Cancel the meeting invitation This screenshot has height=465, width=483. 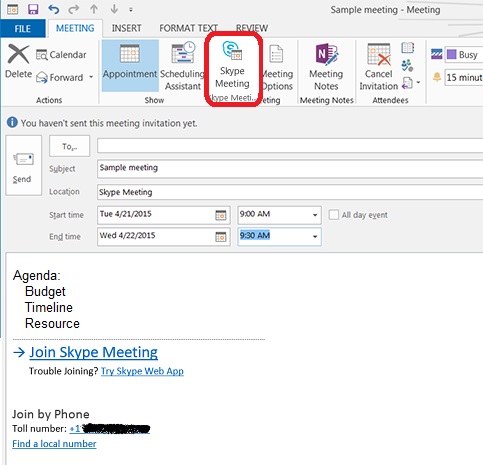(379, 67)
